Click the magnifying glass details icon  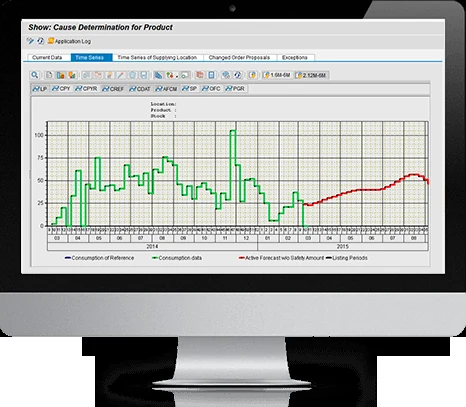coord(34,75)
